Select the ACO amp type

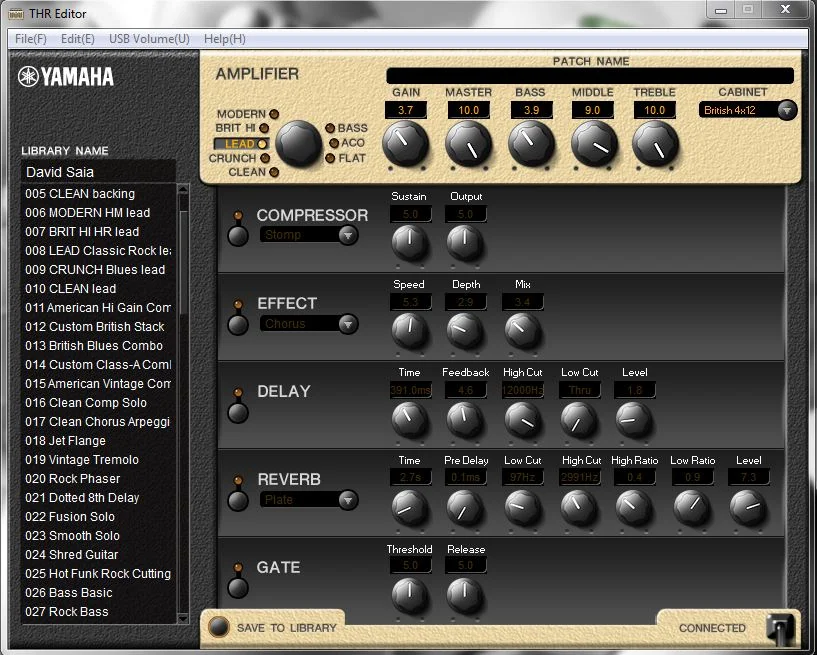pyautogui.click(x=347, y=143)
